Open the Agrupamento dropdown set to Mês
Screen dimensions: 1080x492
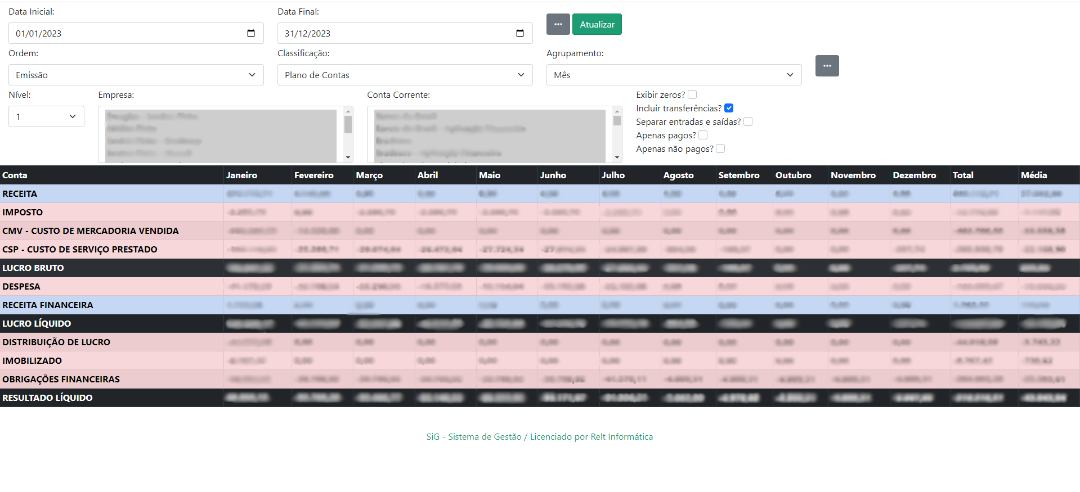pos(673,75)
